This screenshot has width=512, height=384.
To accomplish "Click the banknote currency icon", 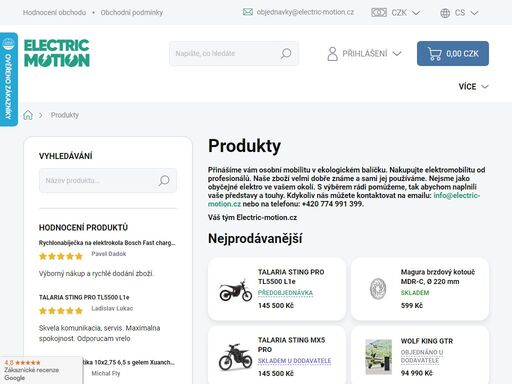I will (379, 13).
